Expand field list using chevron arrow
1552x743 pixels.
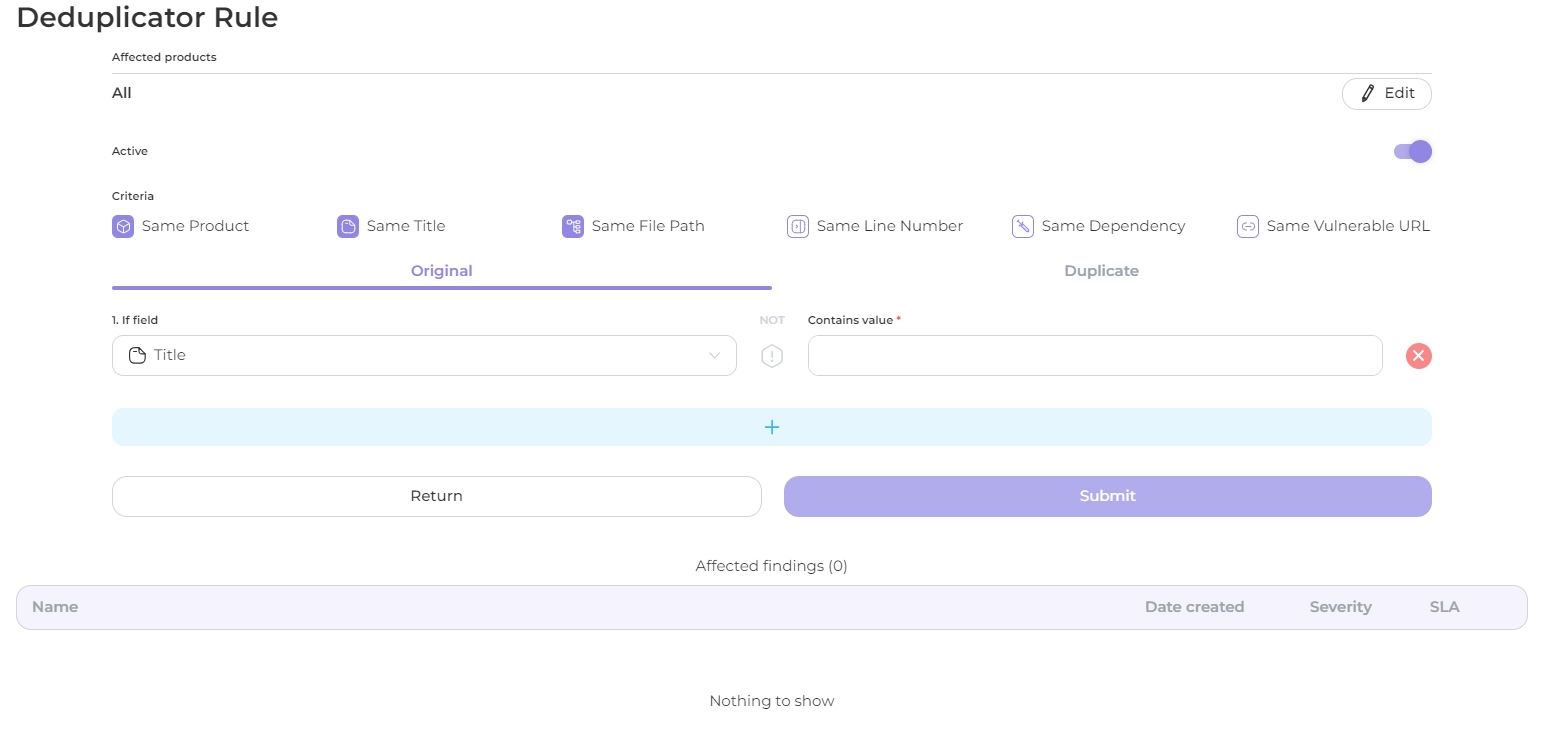(714, 356)
